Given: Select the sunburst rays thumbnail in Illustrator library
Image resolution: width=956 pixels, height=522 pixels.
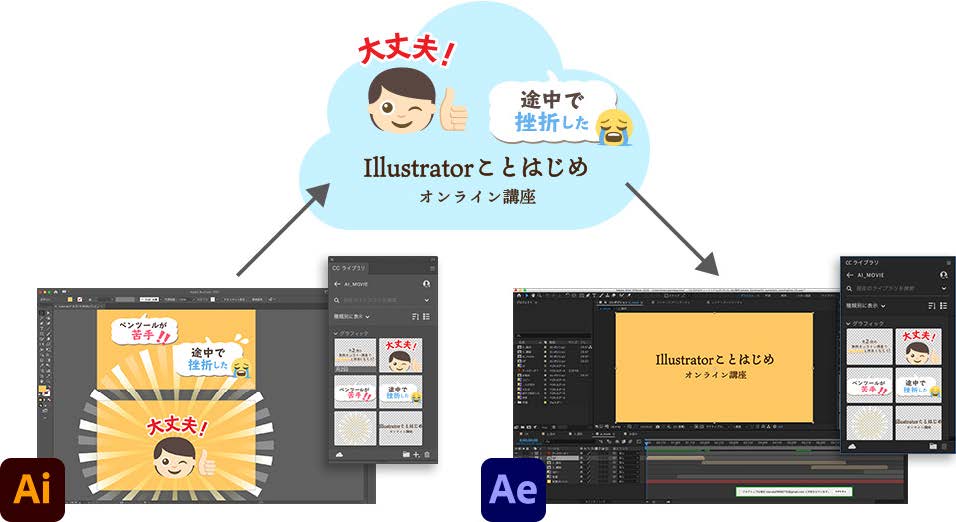Looking at the screenshot, I should point(355,427).
